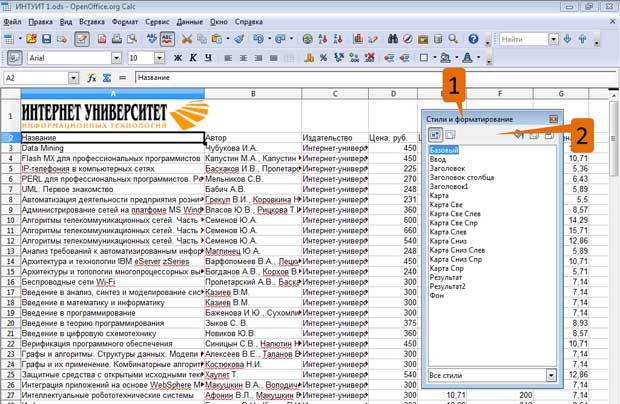Sort Descending icon

338,39
